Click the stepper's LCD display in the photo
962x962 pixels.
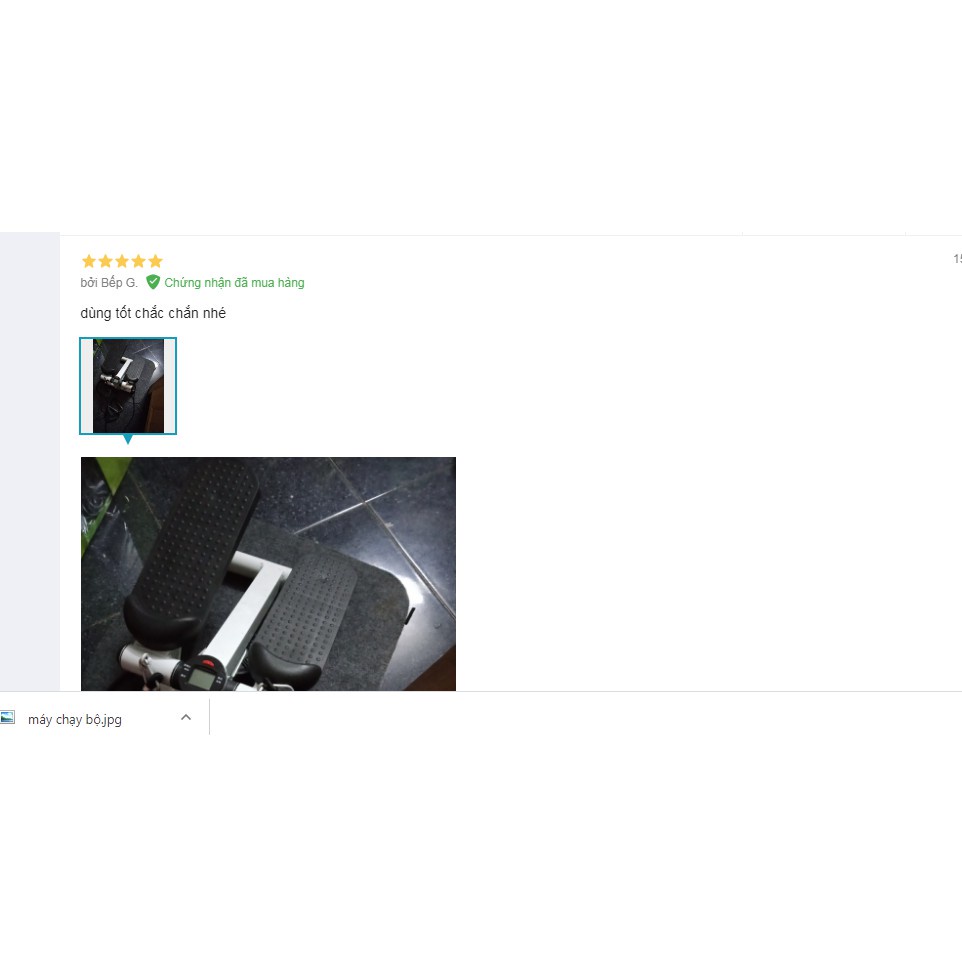(202, 678)
